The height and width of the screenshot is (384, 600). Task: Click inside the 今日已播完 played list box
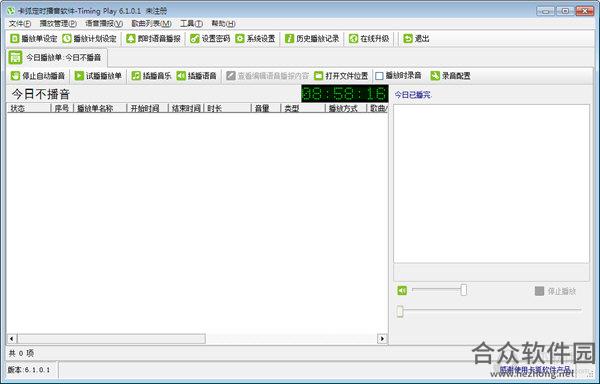491,184
